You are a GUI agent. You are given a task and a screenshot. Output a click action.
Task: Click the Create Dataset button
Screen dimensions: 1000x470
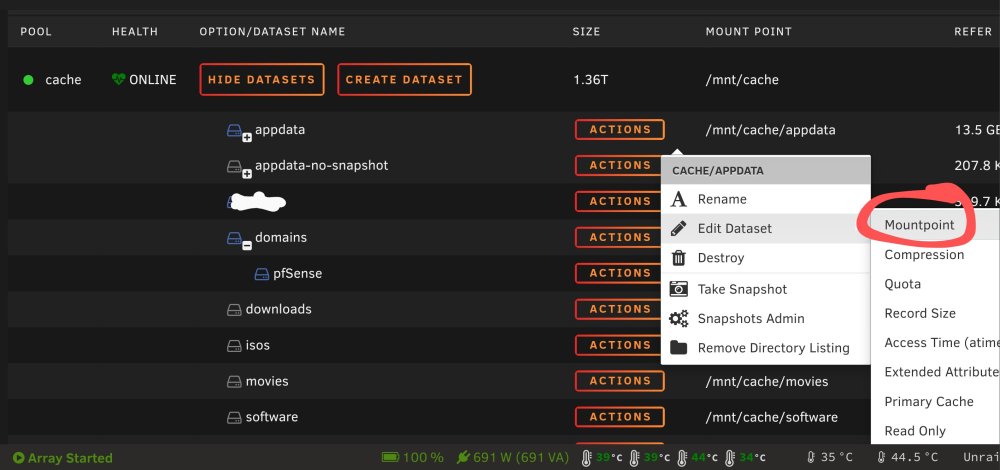tap(404, 80)
